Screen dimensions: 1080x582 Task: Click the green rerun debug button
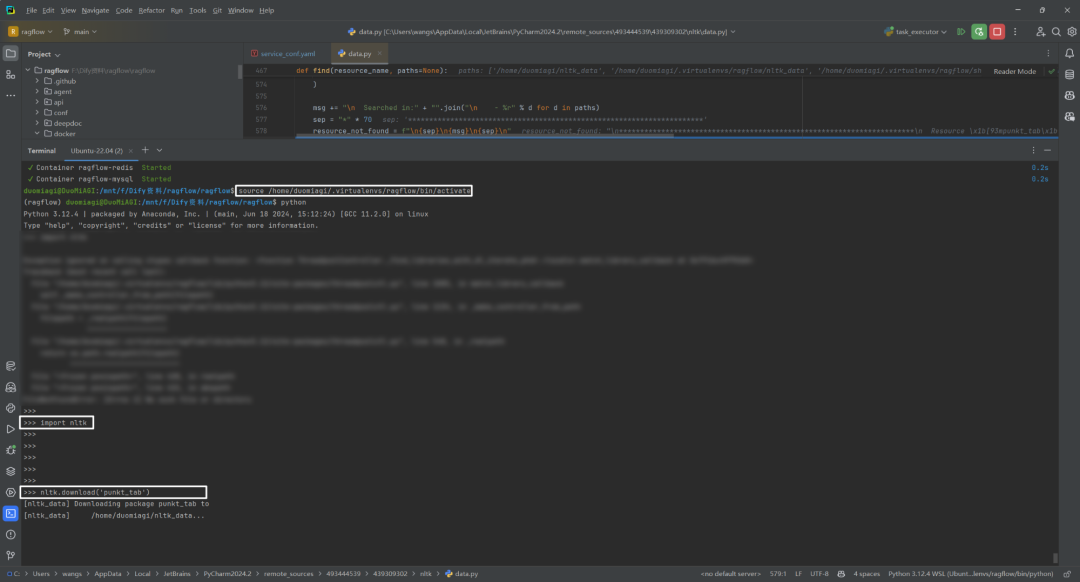[x=979, y=32]
